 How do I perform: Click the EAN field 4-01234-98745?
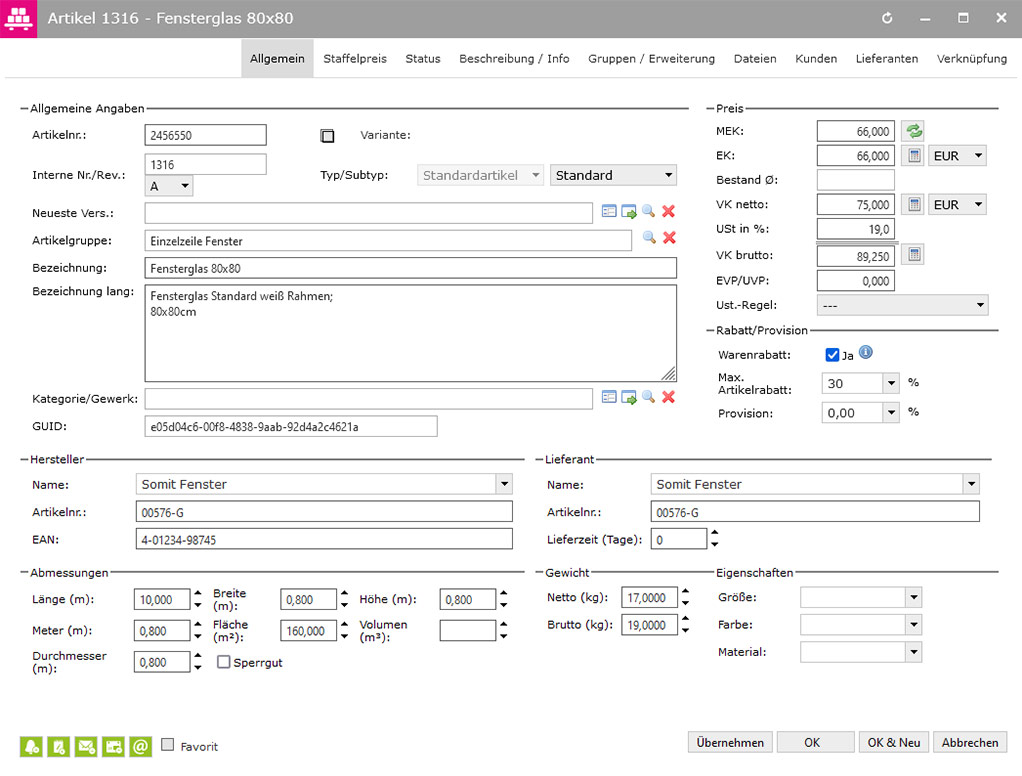click(324, 539)
